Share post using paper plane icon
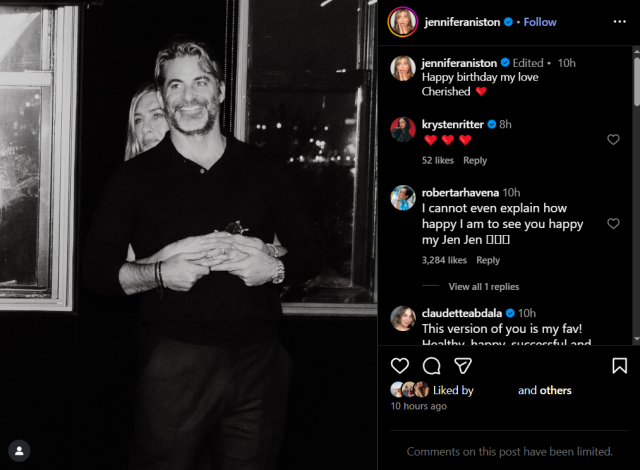 pyautogui.click(x=463, y=366)
